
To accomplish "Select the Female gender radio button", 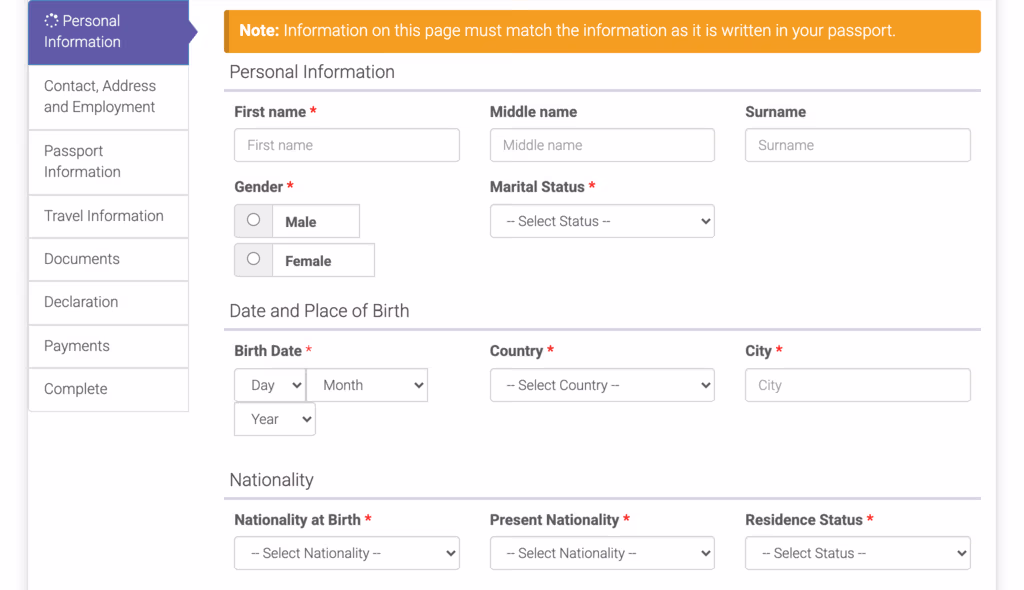I will click(x=253, y=259).
